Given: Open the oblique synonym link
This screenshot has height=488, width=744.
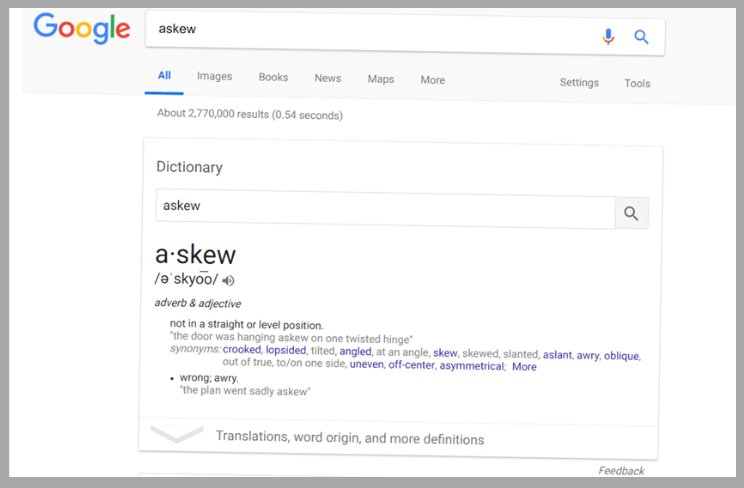Looking at the screenshot, I should (621, 356).
